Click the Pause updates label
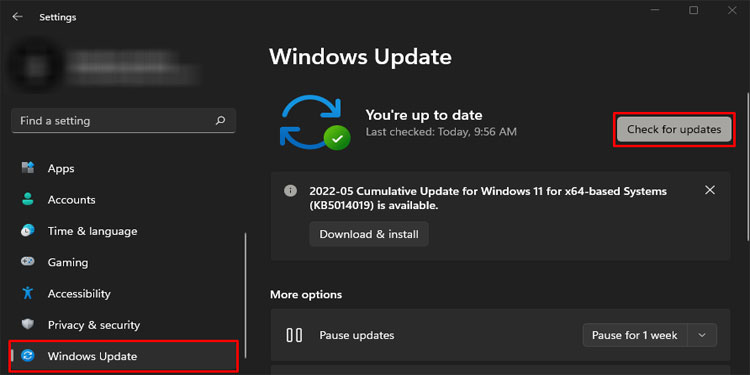 coord(357,335)
